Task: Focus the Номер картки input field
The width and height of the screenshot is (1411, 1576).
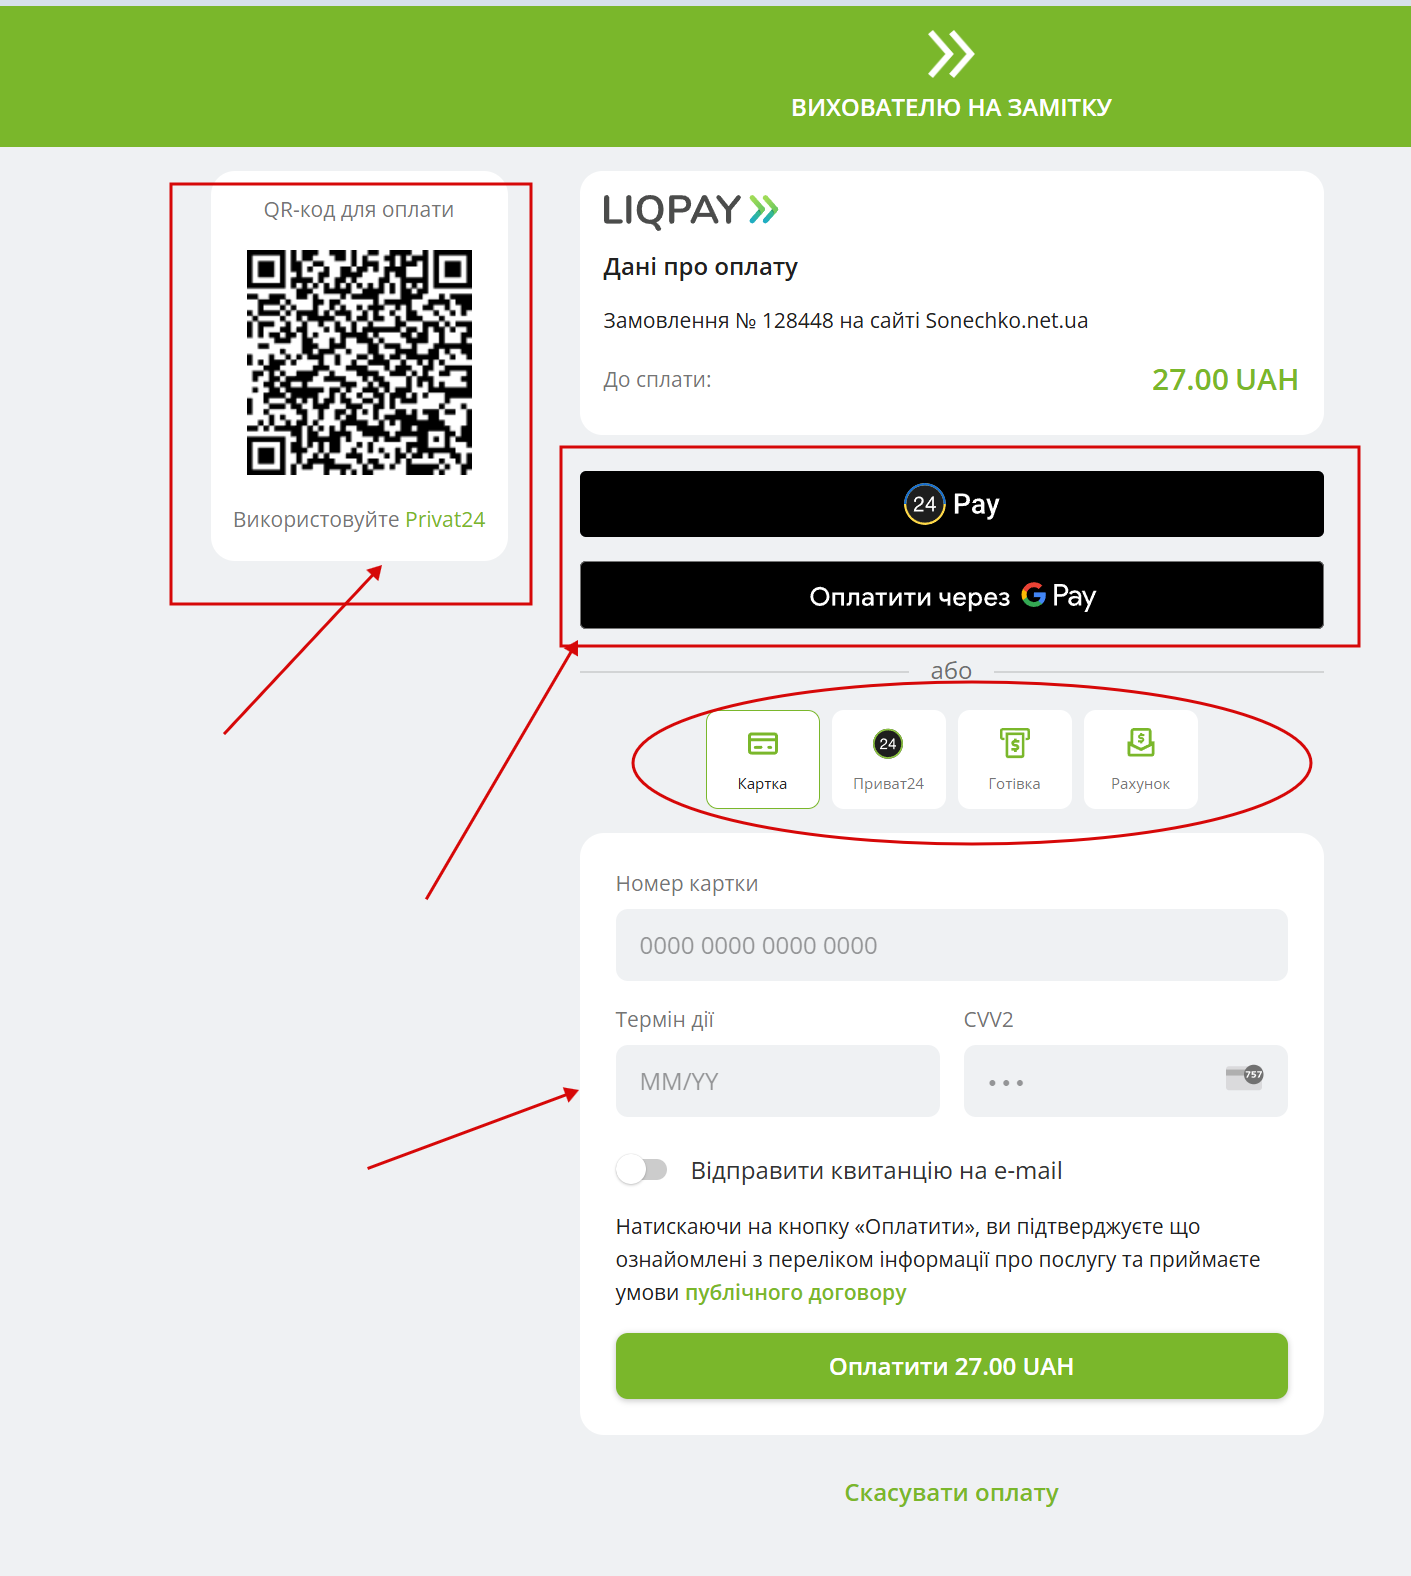Action: [x=952, y=945]
